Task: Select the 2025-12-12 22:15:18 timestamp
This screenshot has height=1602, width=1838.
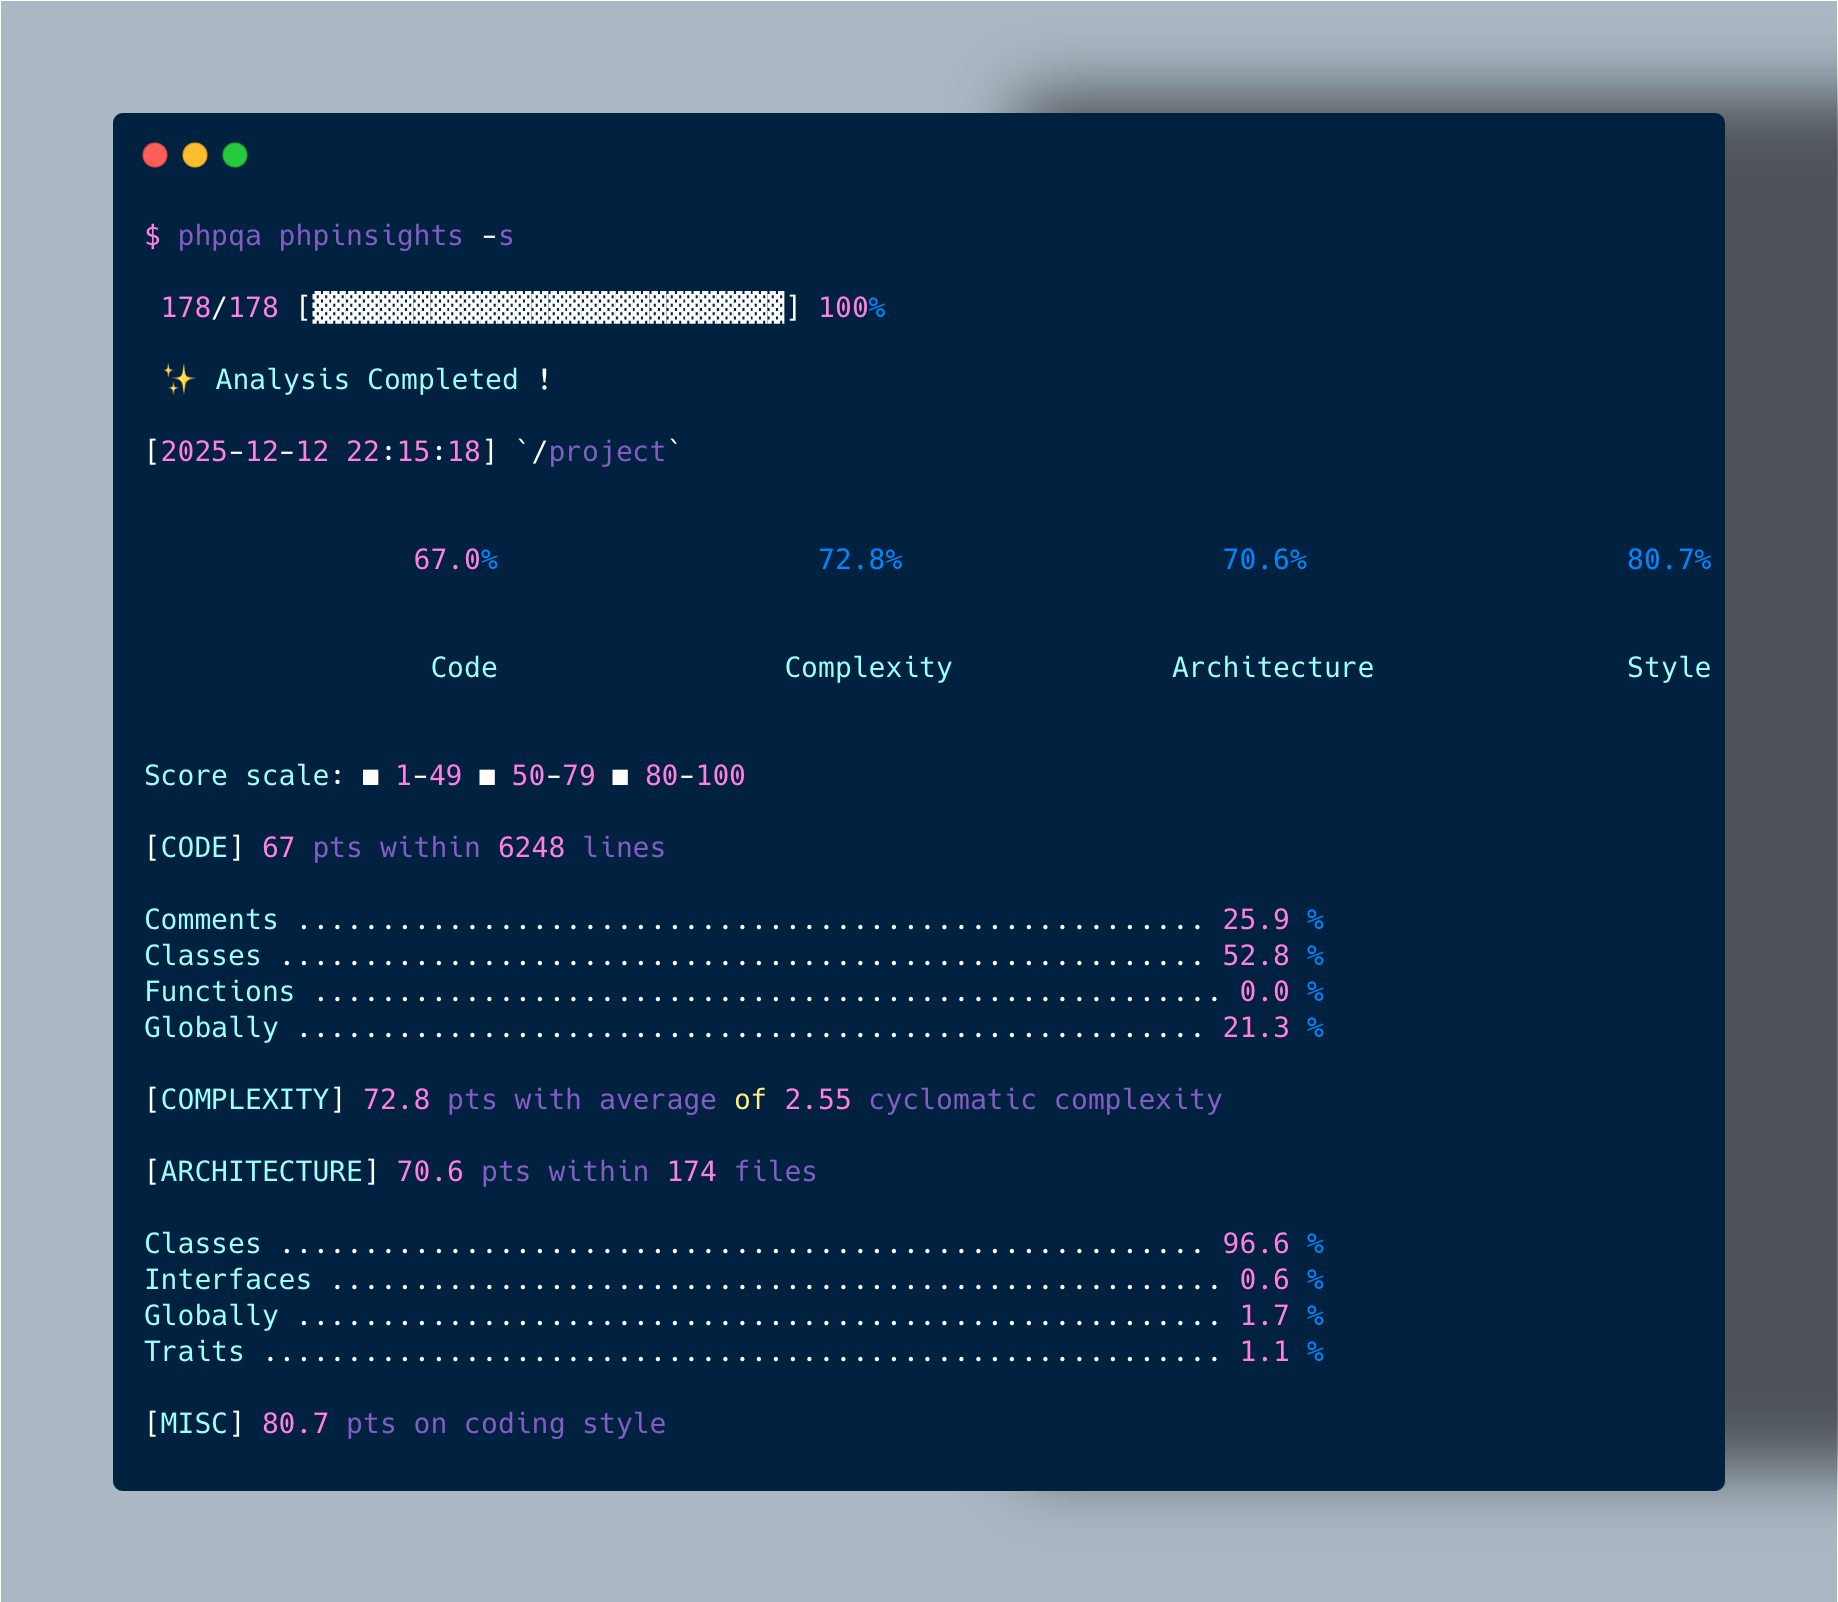Action: 320,452
